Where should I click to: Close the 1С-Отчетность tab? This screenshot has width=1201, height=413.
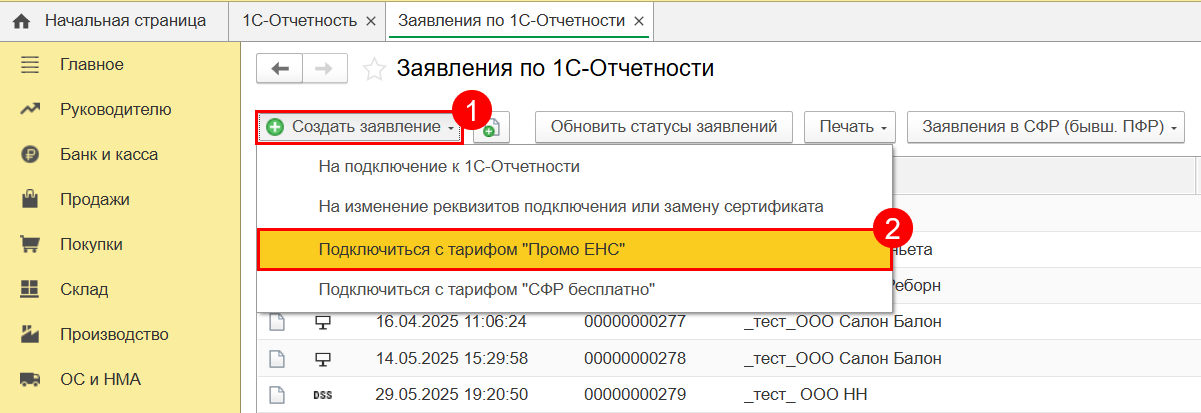[x=371, y=21]
